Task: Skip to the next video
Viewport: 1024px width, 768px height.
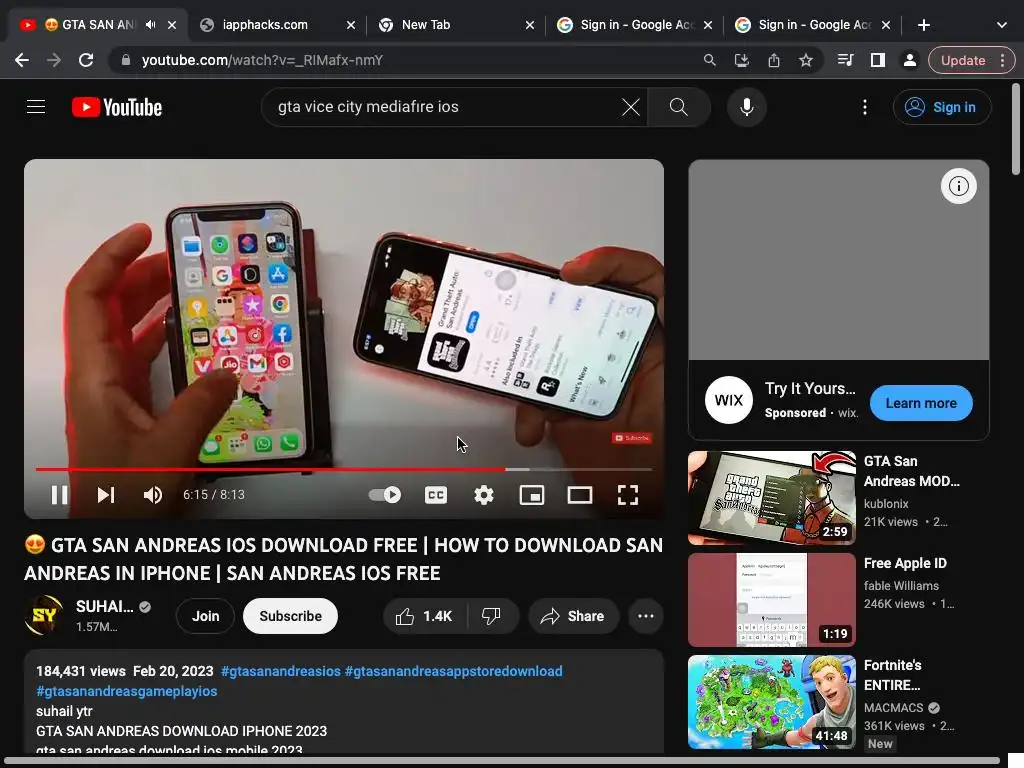Action: [x=106, y=495]
